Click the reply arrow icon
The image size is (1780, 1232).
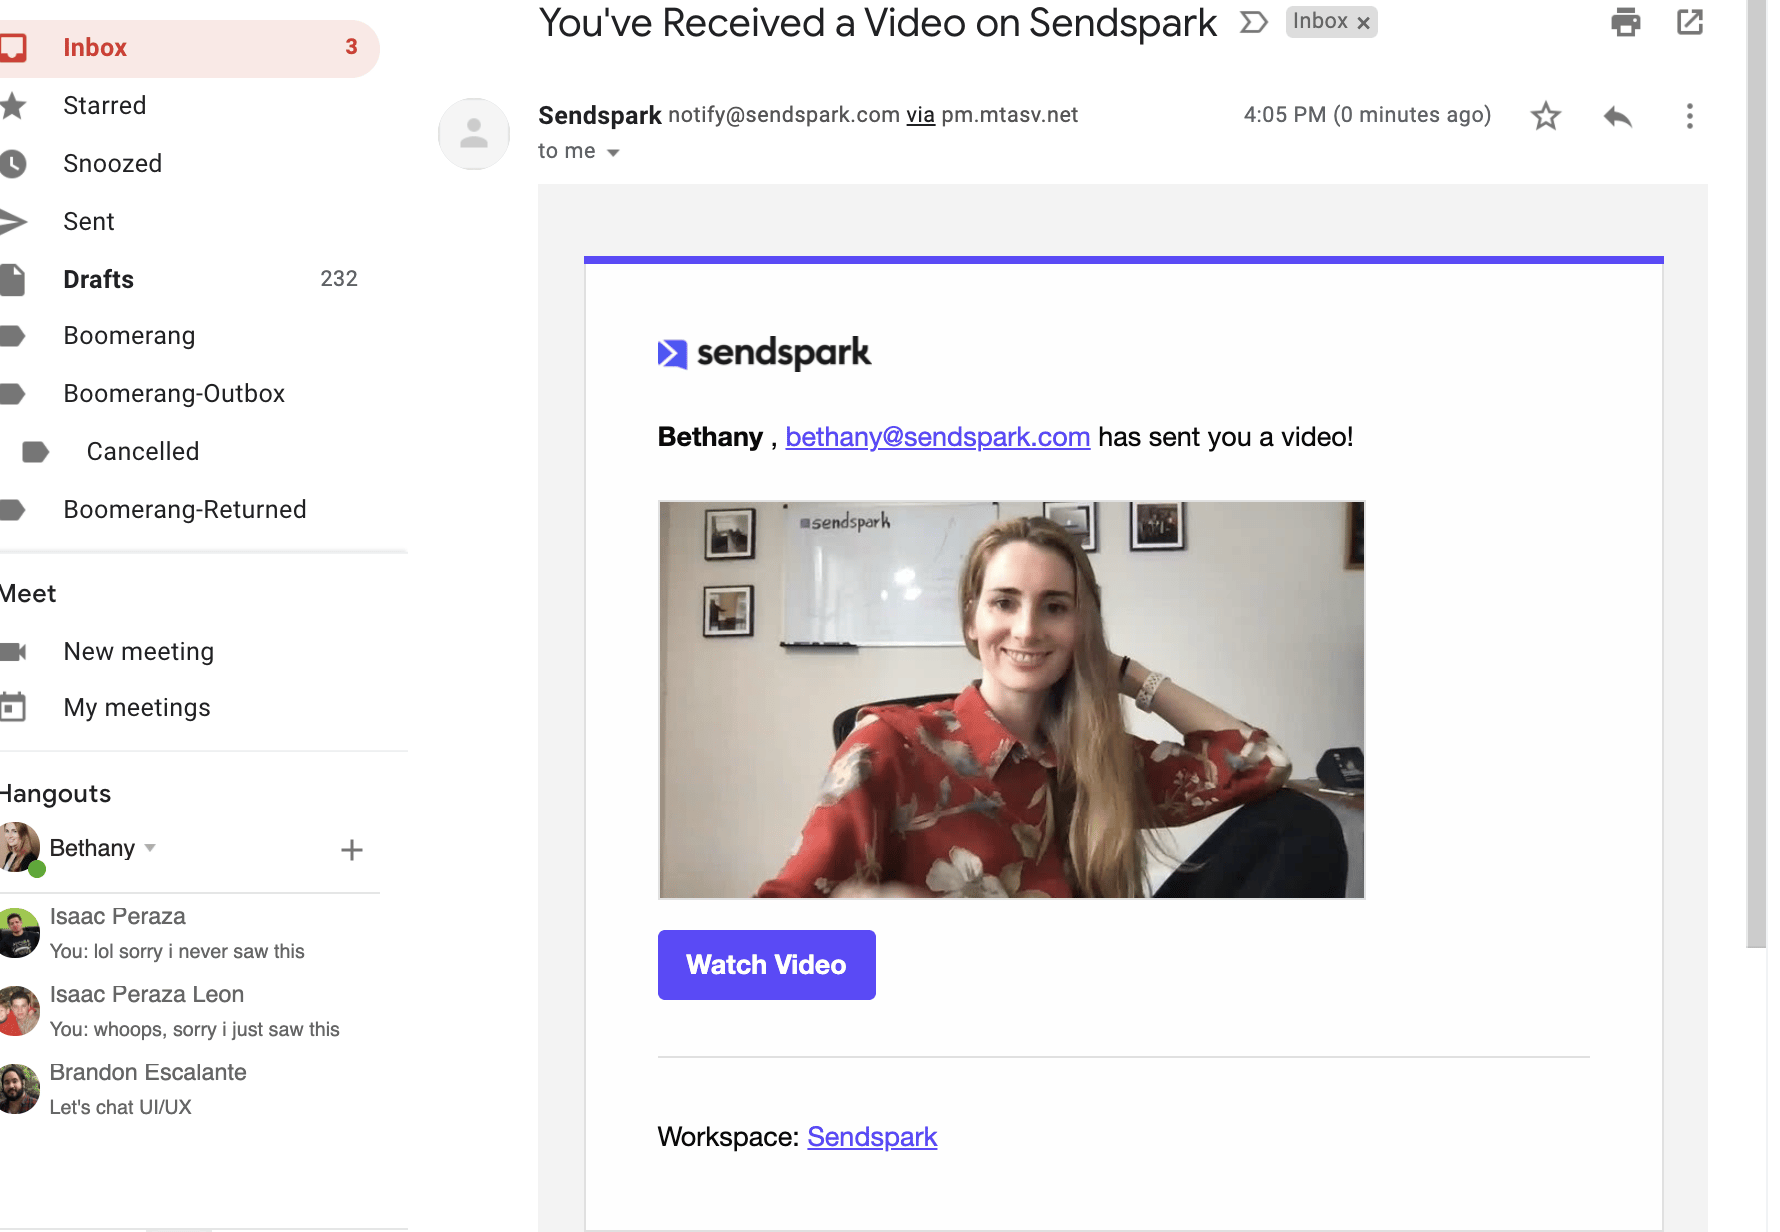[1618, 116]
